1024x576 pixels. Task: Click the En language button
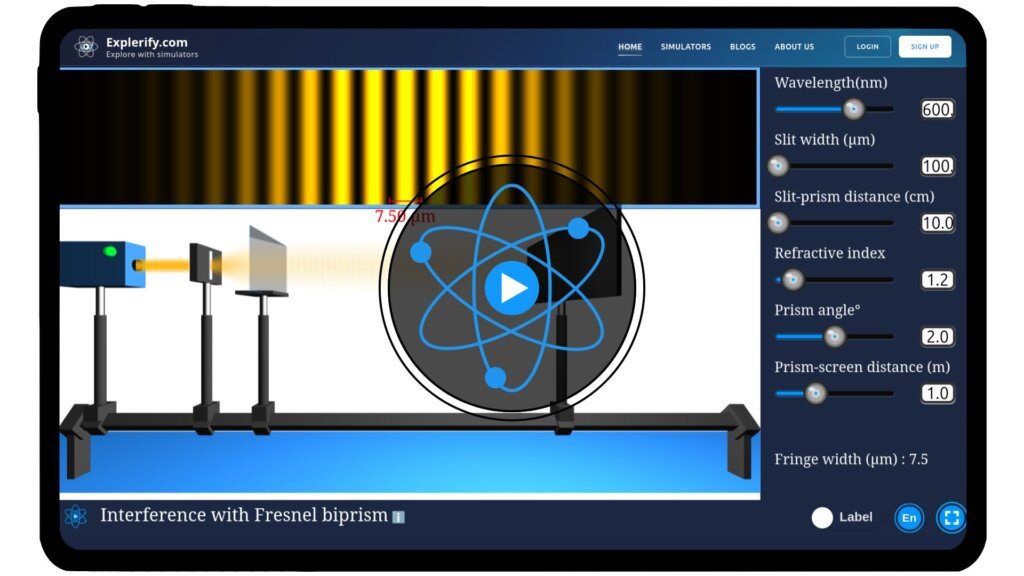tap(909, 518)
